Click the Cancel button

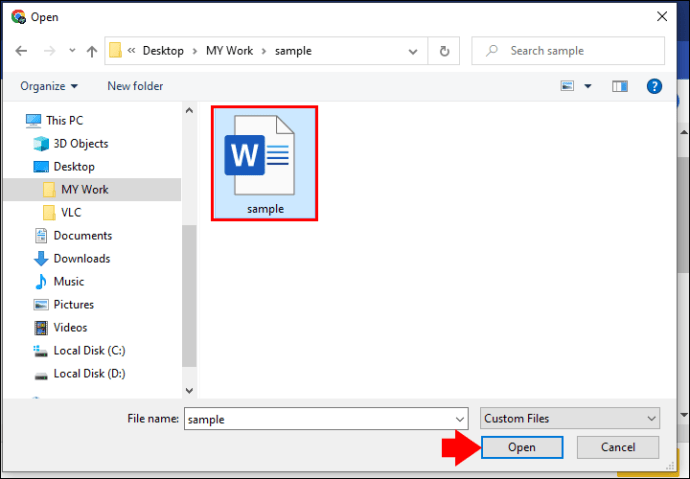[618, 447]
